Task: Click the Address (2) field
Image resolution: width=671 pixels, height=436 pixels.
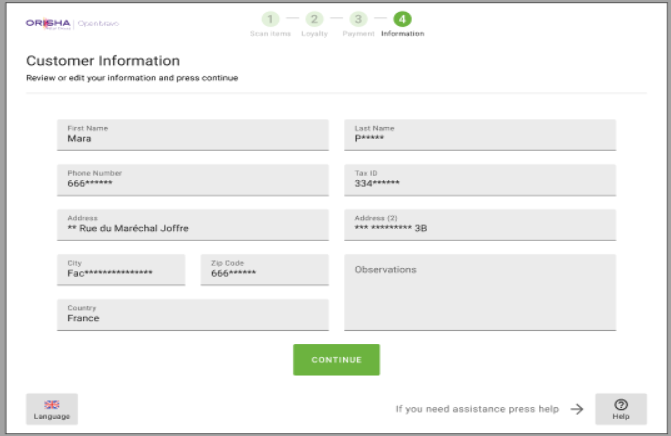Action: (480, 224)
